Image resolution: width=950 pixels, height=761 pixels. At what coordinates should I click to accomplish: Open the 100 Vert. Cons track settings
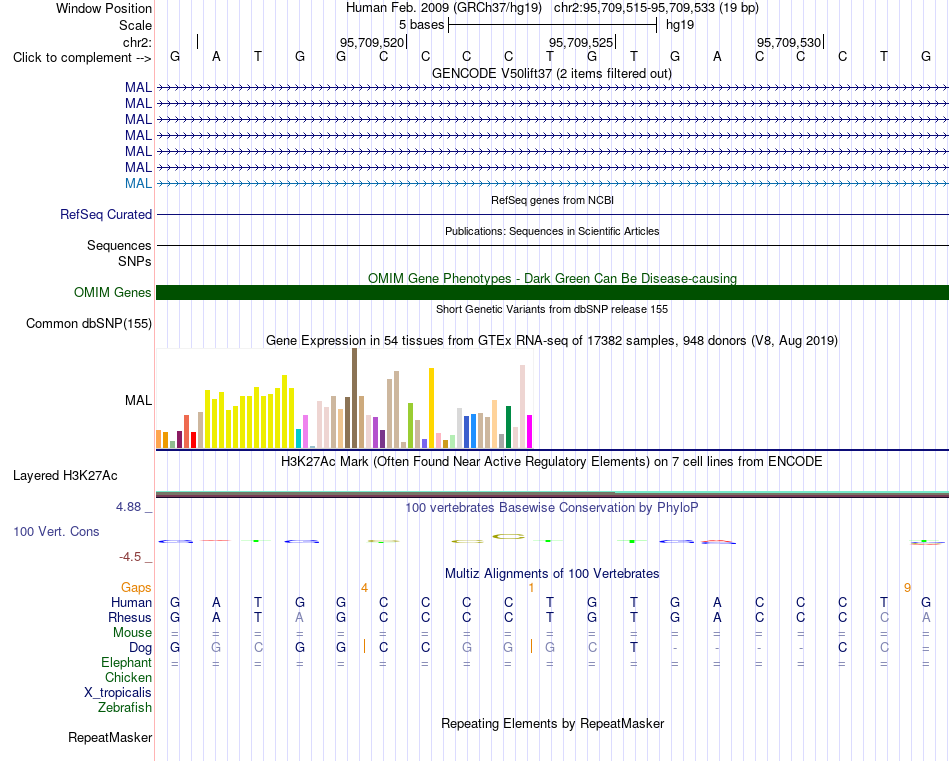(56, 531)
